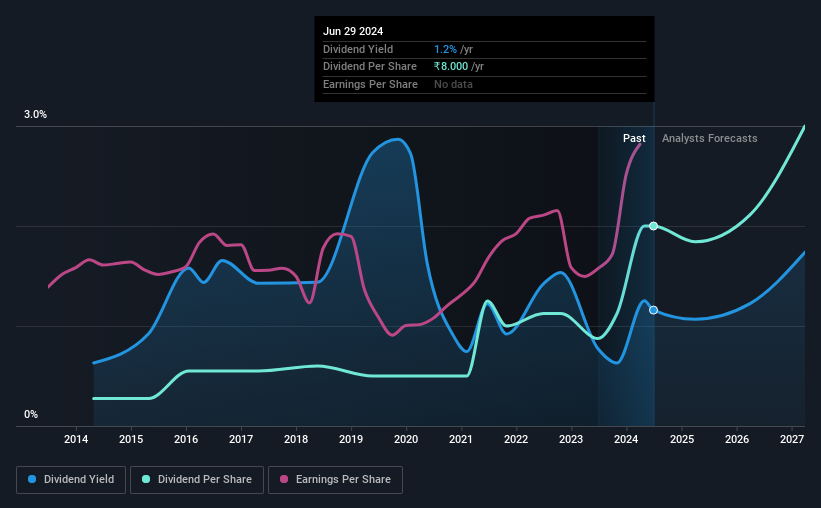Screen dimensions: 821x508
Task: Click the 2015 x-axis label
Action: tap(131, 439)
